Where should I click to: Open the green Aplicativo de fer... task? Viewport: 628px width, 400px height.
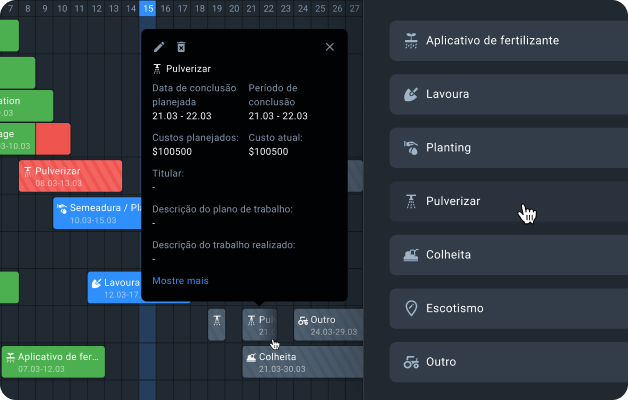point(53,362)
